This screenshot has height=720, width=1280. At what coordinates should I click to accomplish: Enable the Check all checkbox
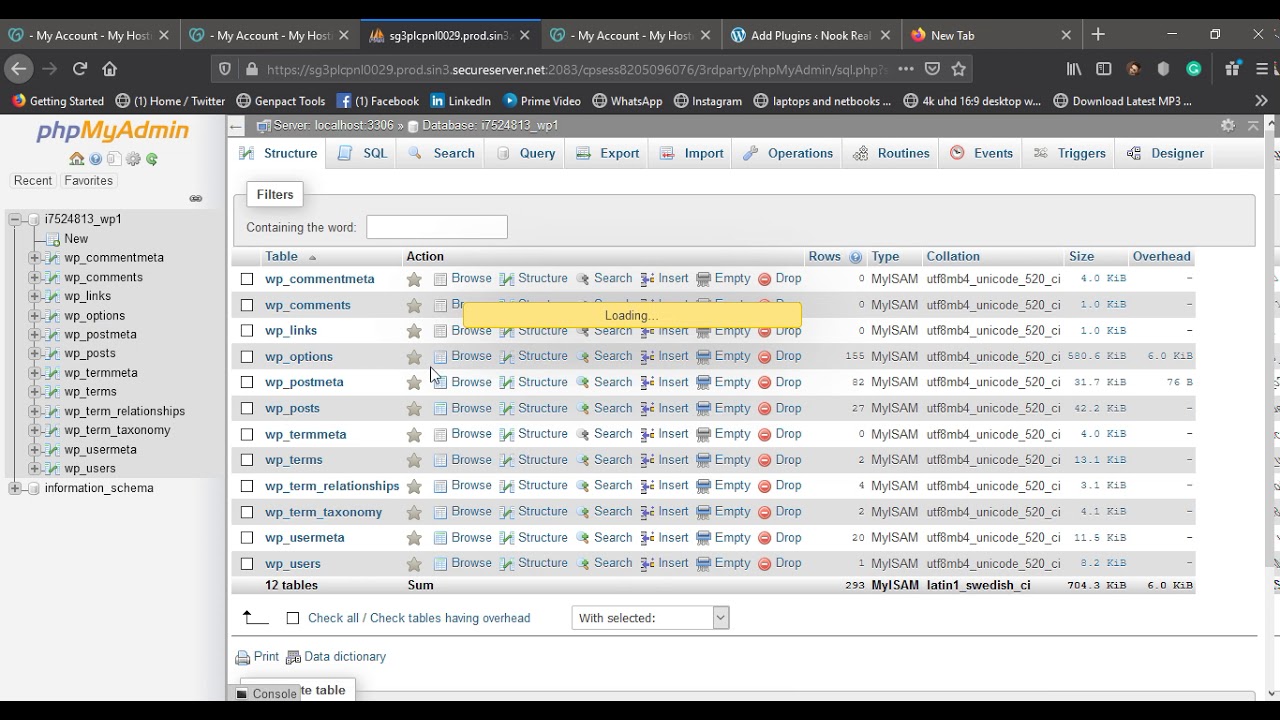(293, 618)
